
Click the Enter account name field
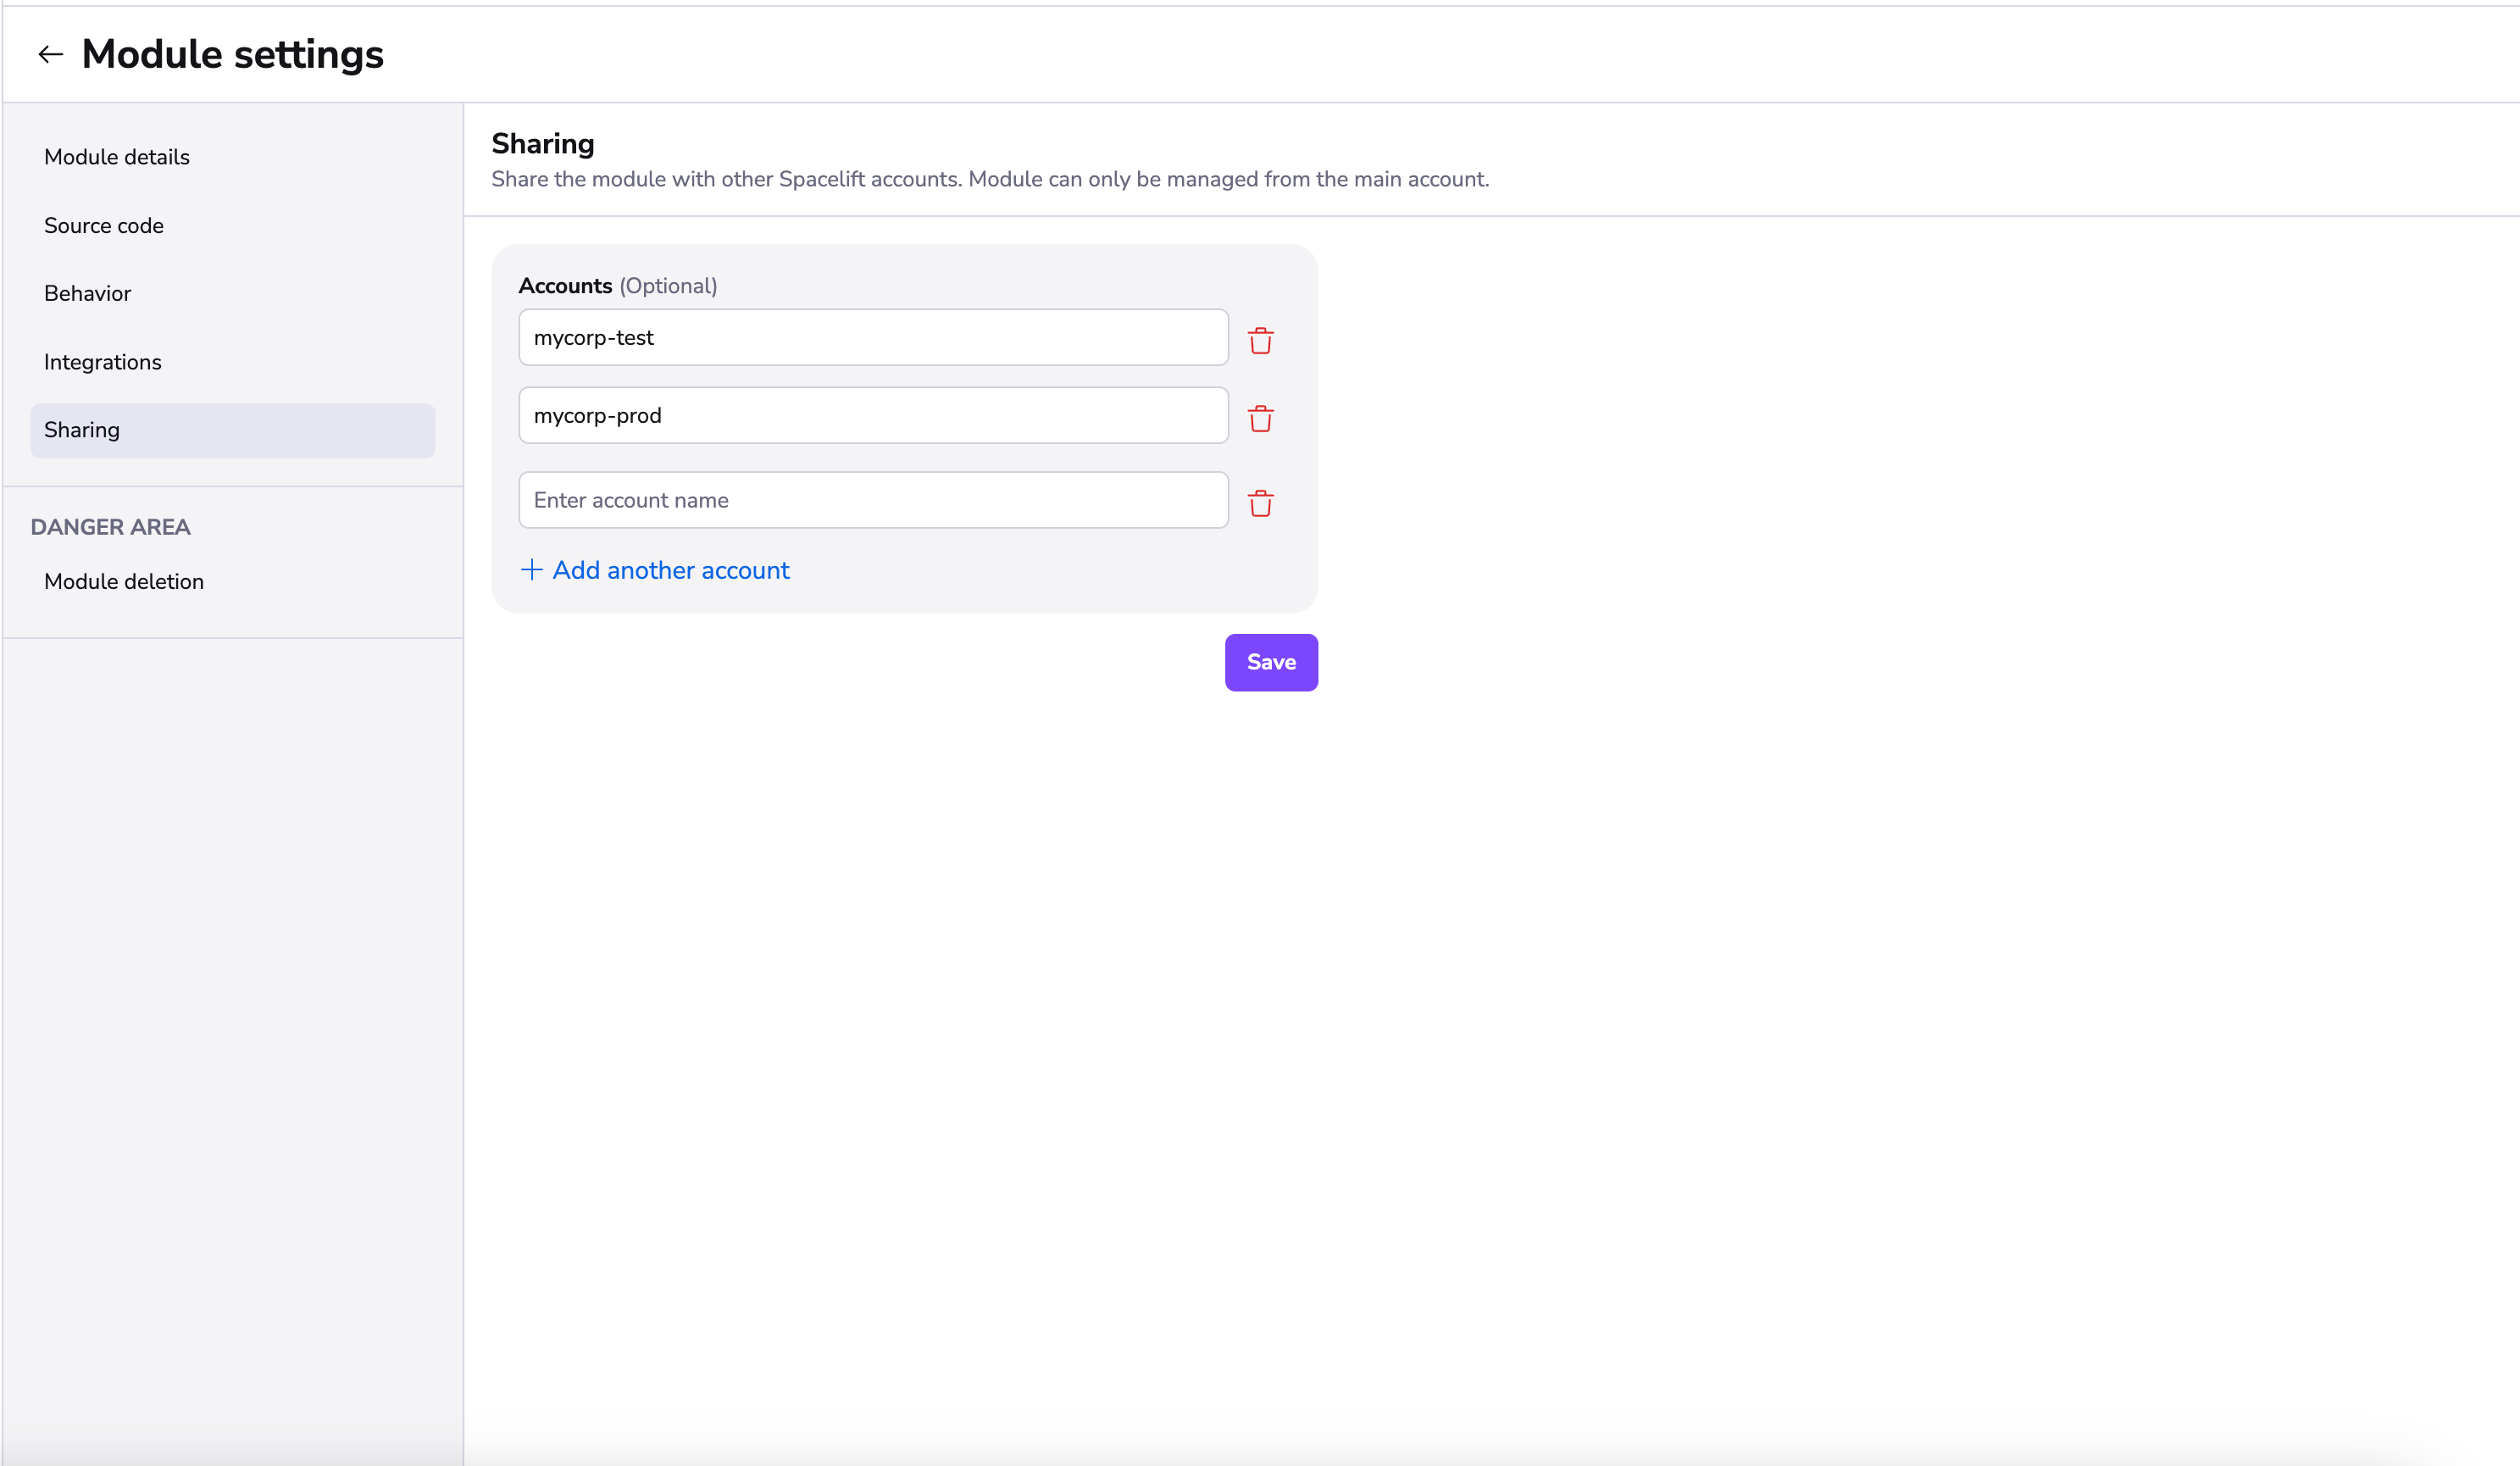click(x=872, y=500)
